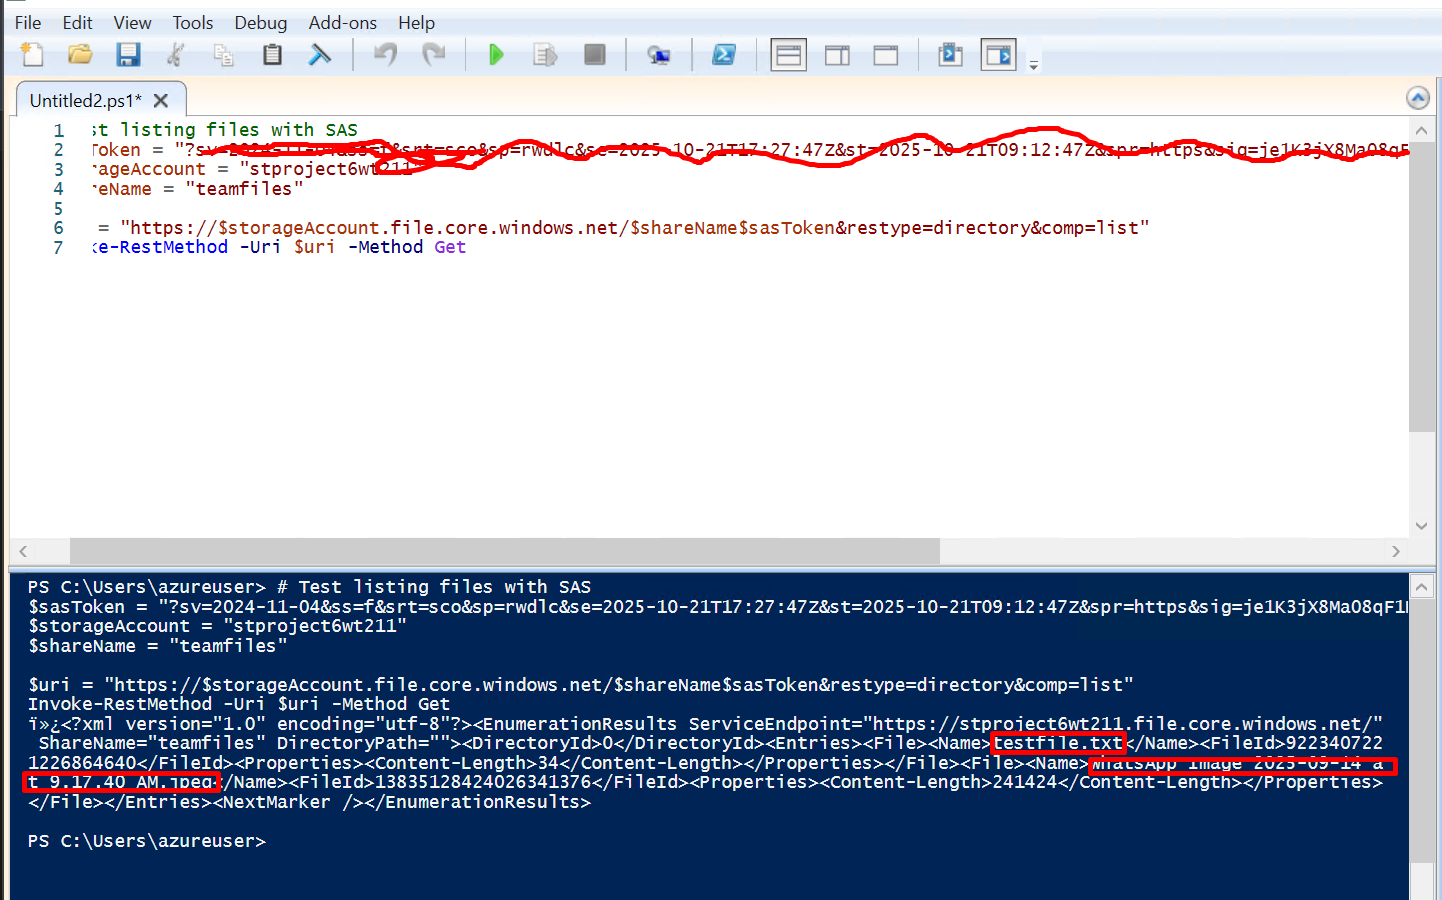The height and width of the screenshot is (900, 1442).
Task: Run the script with the green play button
Action: (x=495, y=55)
